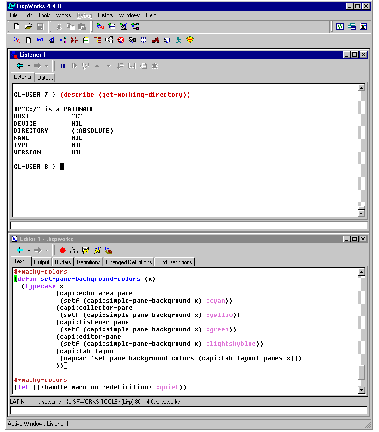Open the history dropdown beside Editor back arrow

point(29,250)
